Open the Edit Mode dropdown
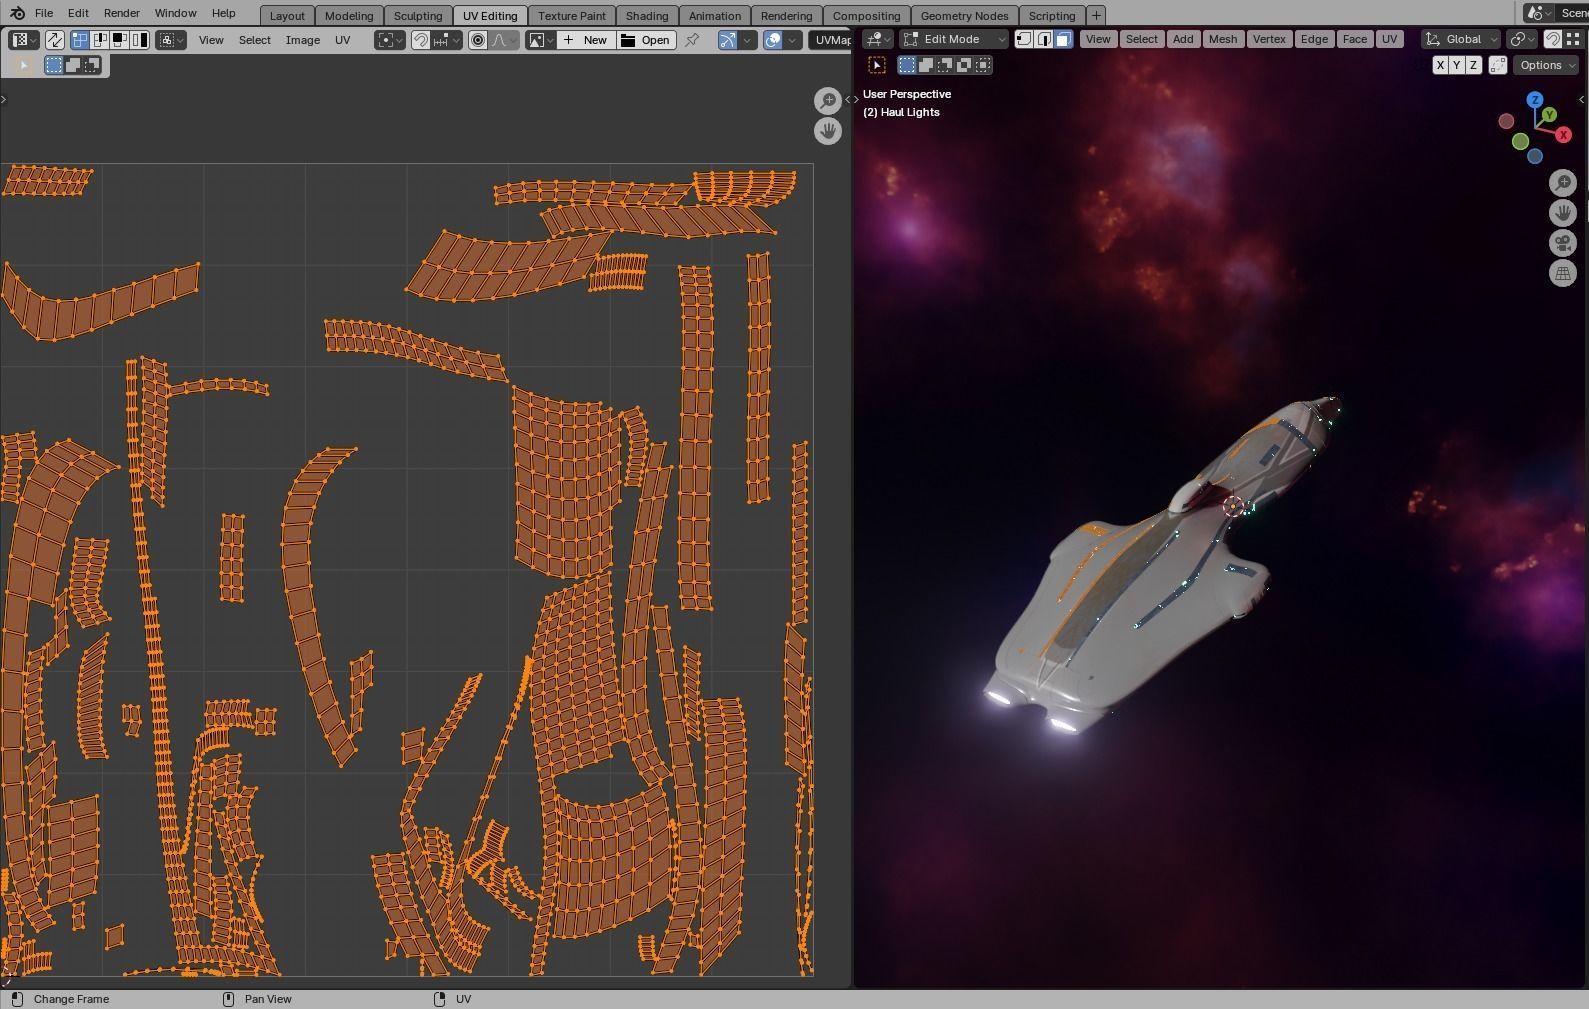 [x=954, y=39]
